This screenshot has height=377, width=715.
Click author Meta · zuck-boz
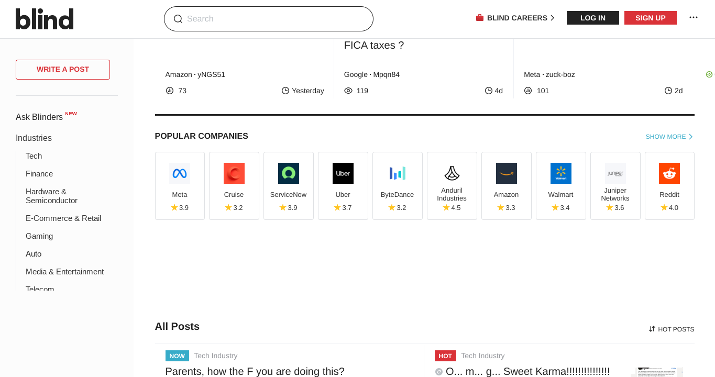click(549, 74)
